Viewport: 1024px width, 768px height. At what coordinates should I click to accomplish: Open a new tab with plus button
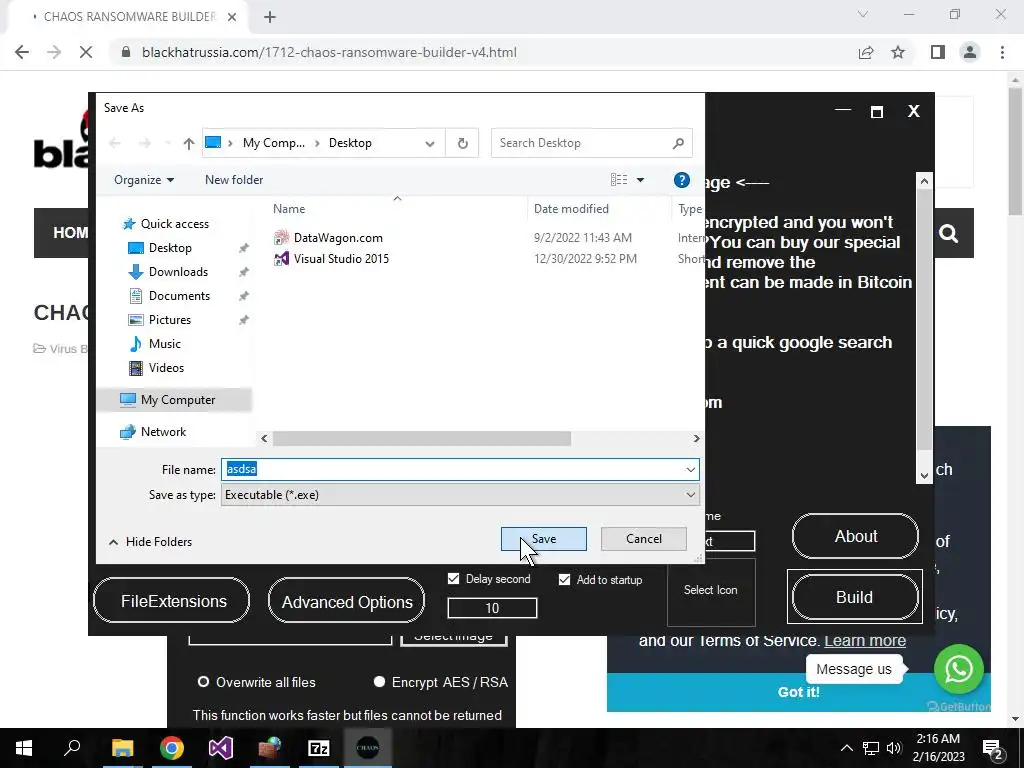270,17
